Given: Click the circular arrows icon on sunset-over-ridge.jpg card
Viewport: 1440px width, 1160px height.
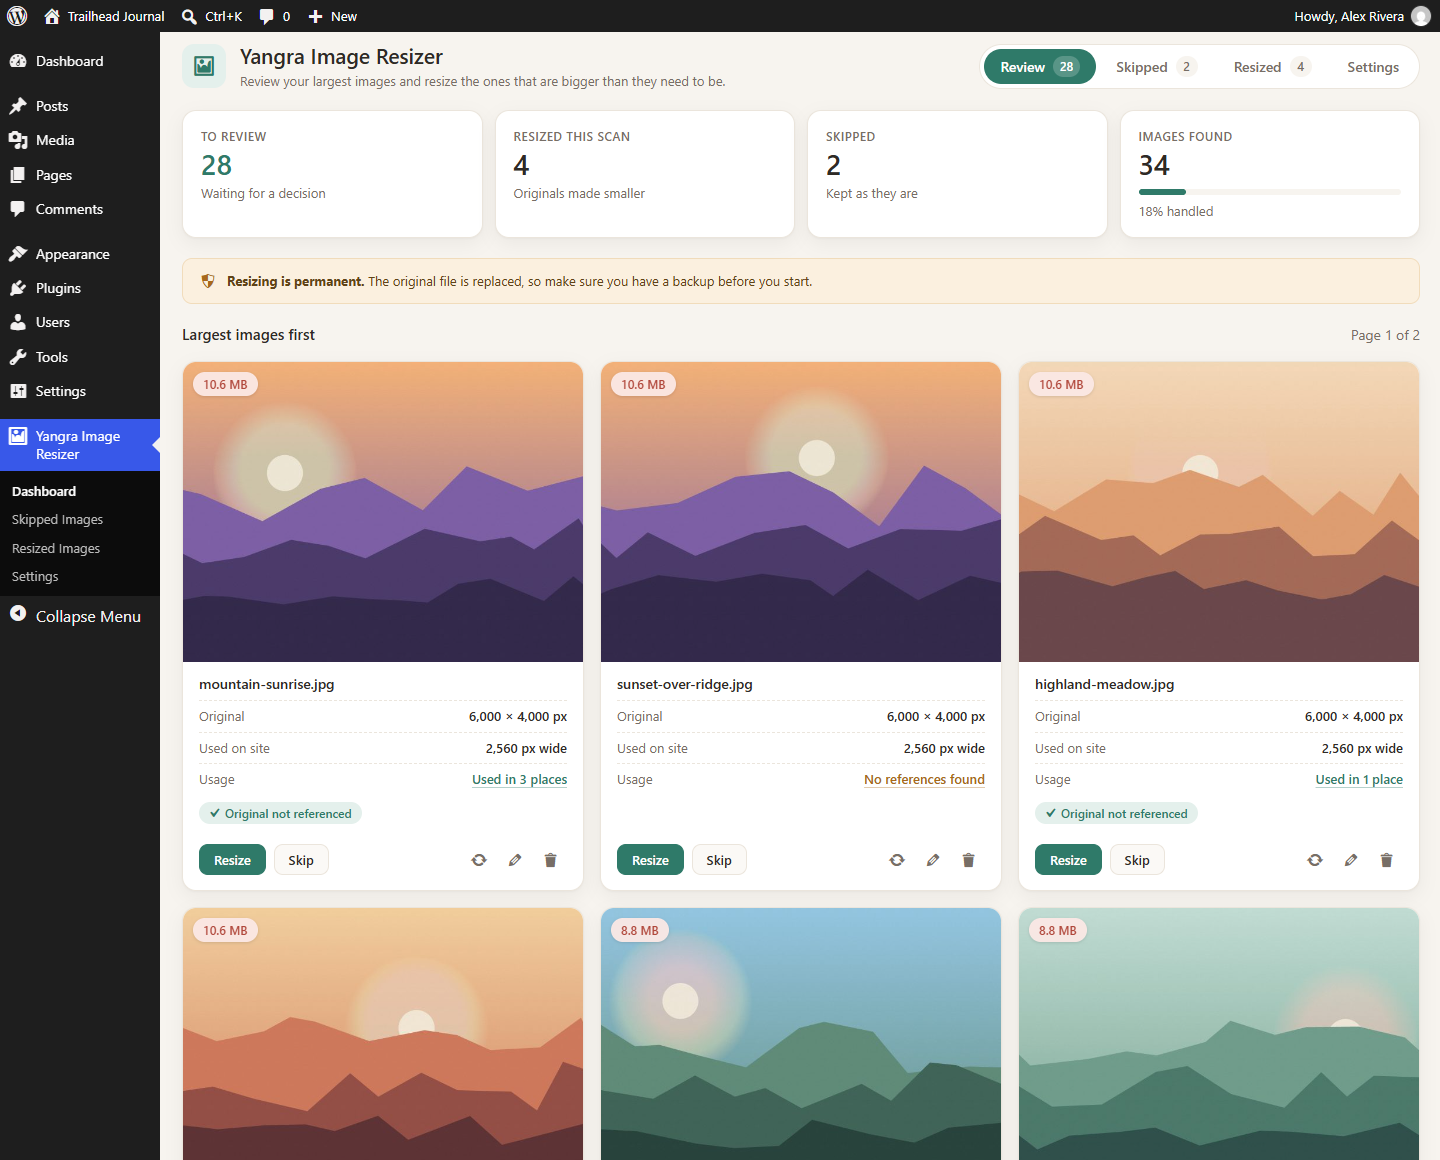Looking at the screenshot, I should tap(897, 860).
